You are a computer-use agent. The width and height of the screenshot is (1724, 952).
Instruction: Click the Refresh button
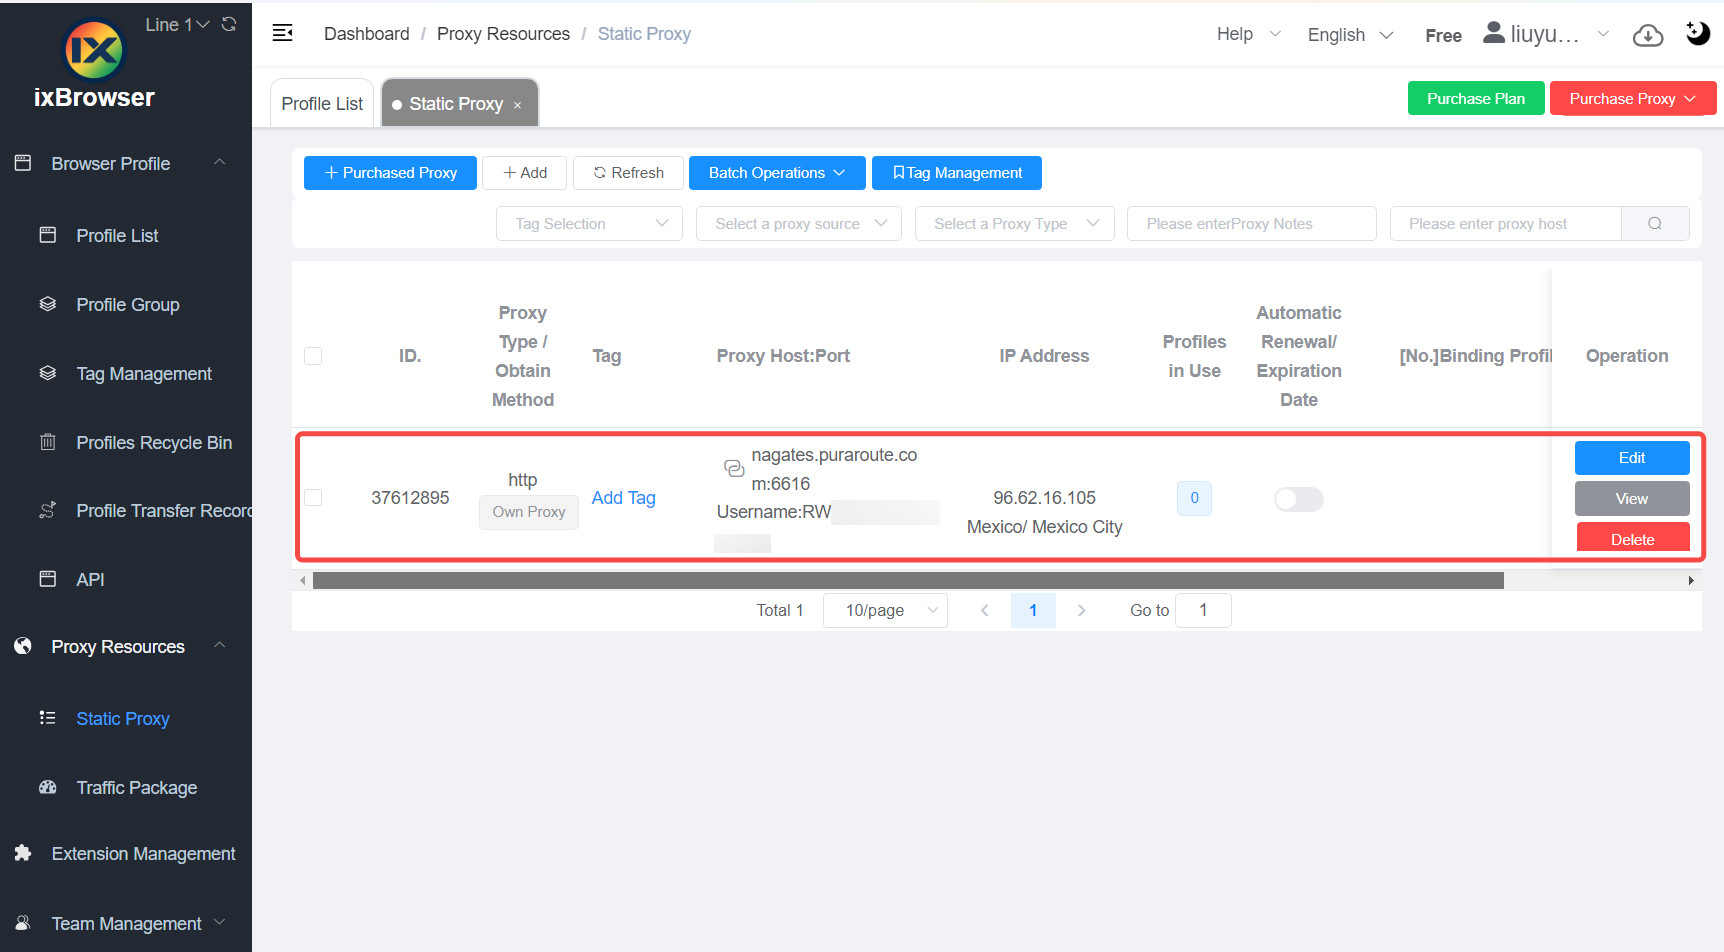[x=628, y=173]
